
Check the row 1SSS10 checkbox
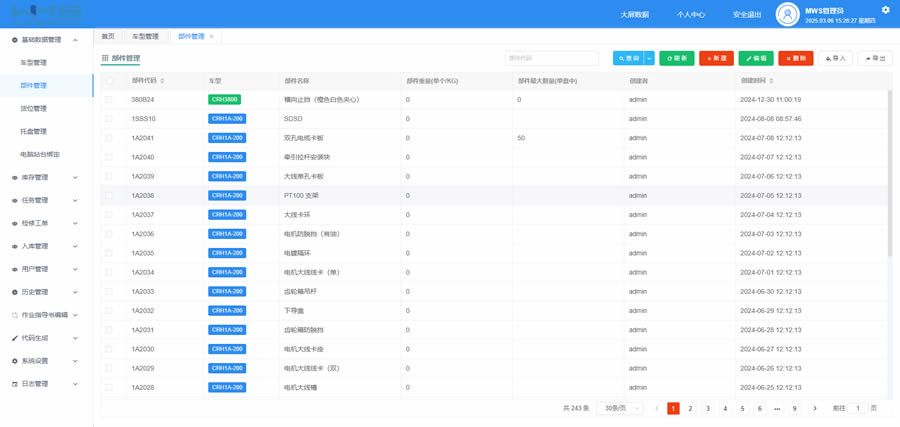pos(109,119)
